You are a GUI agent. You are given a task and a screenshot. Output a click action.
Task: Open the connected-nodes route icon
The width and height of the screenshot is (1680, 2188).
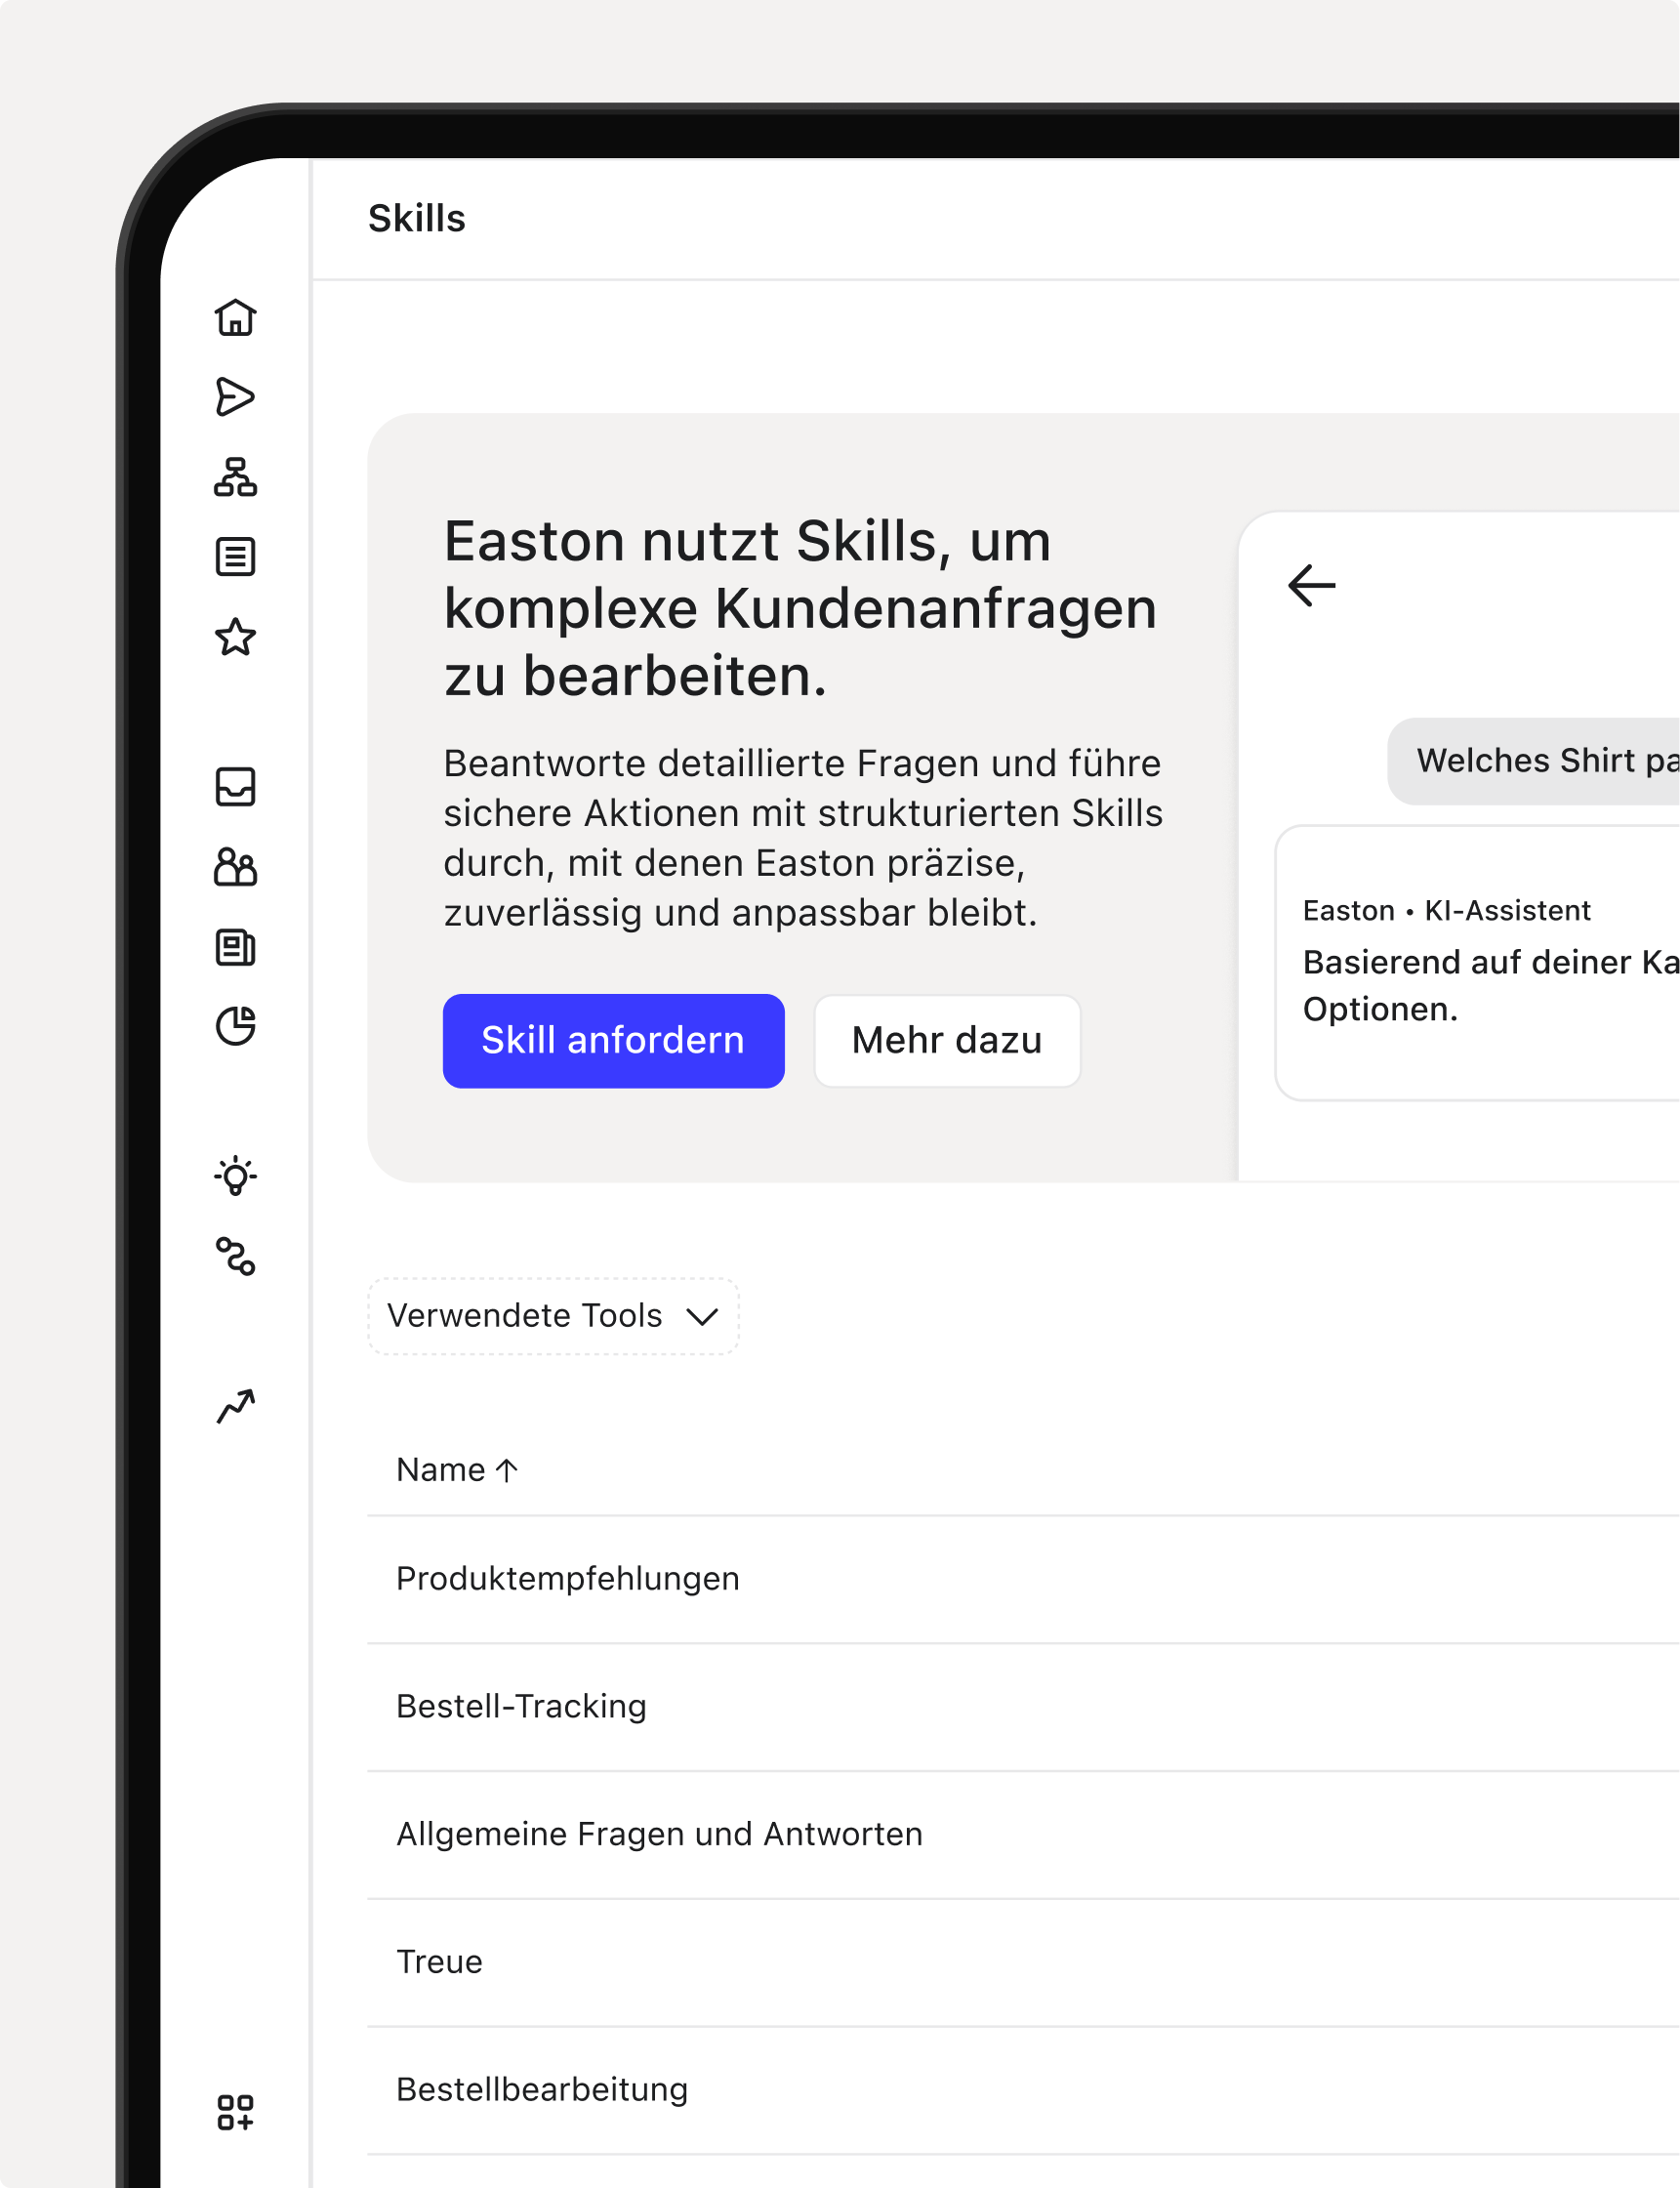235,1256
